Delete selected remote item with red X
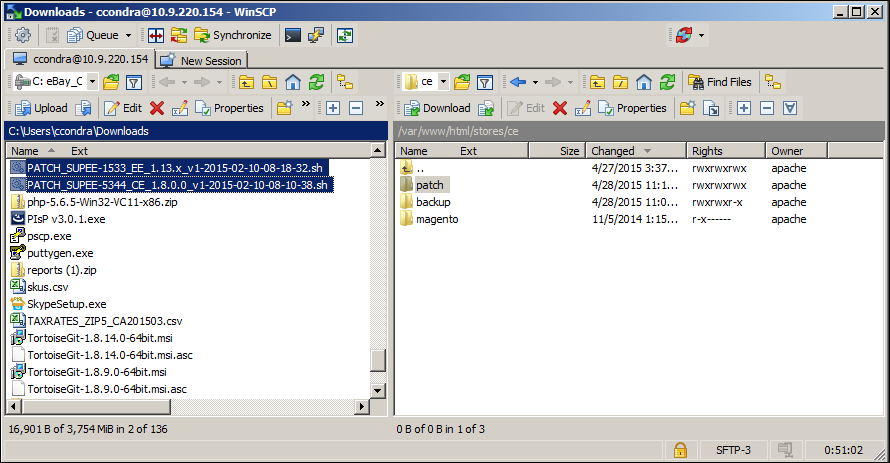This screenshot has height=463, width=890. click(x=560, y=108)
